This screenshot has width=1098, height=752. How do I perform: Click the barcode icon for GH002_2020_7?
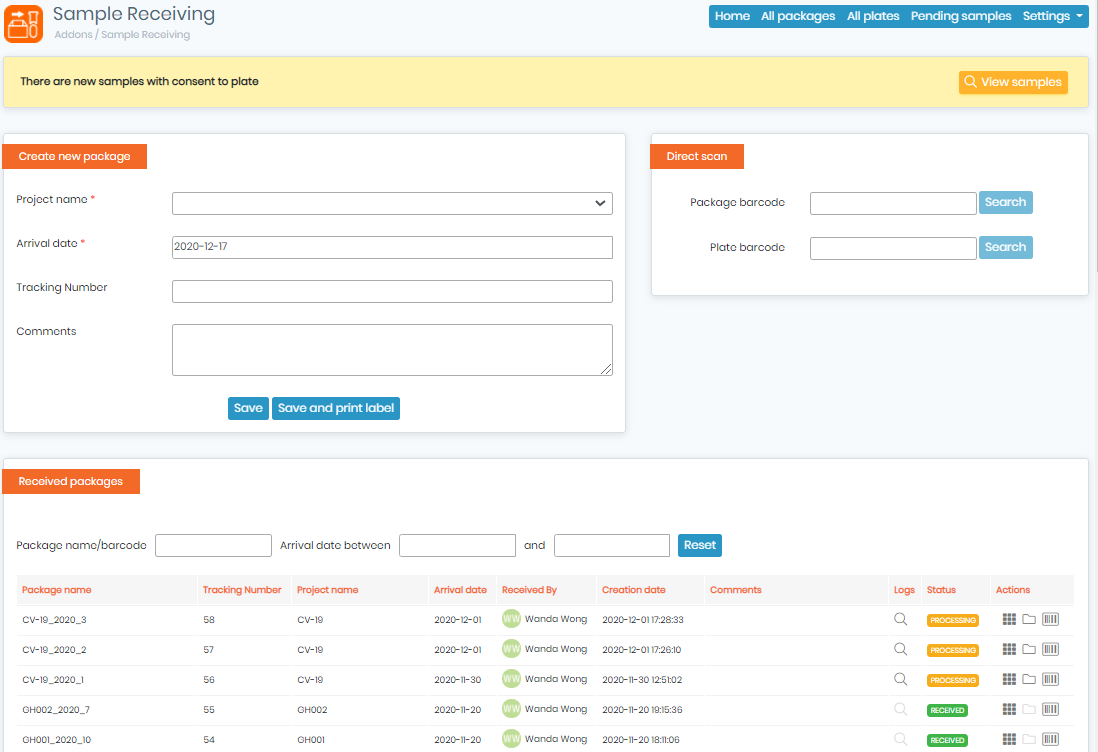click(x=1050, y=709)
